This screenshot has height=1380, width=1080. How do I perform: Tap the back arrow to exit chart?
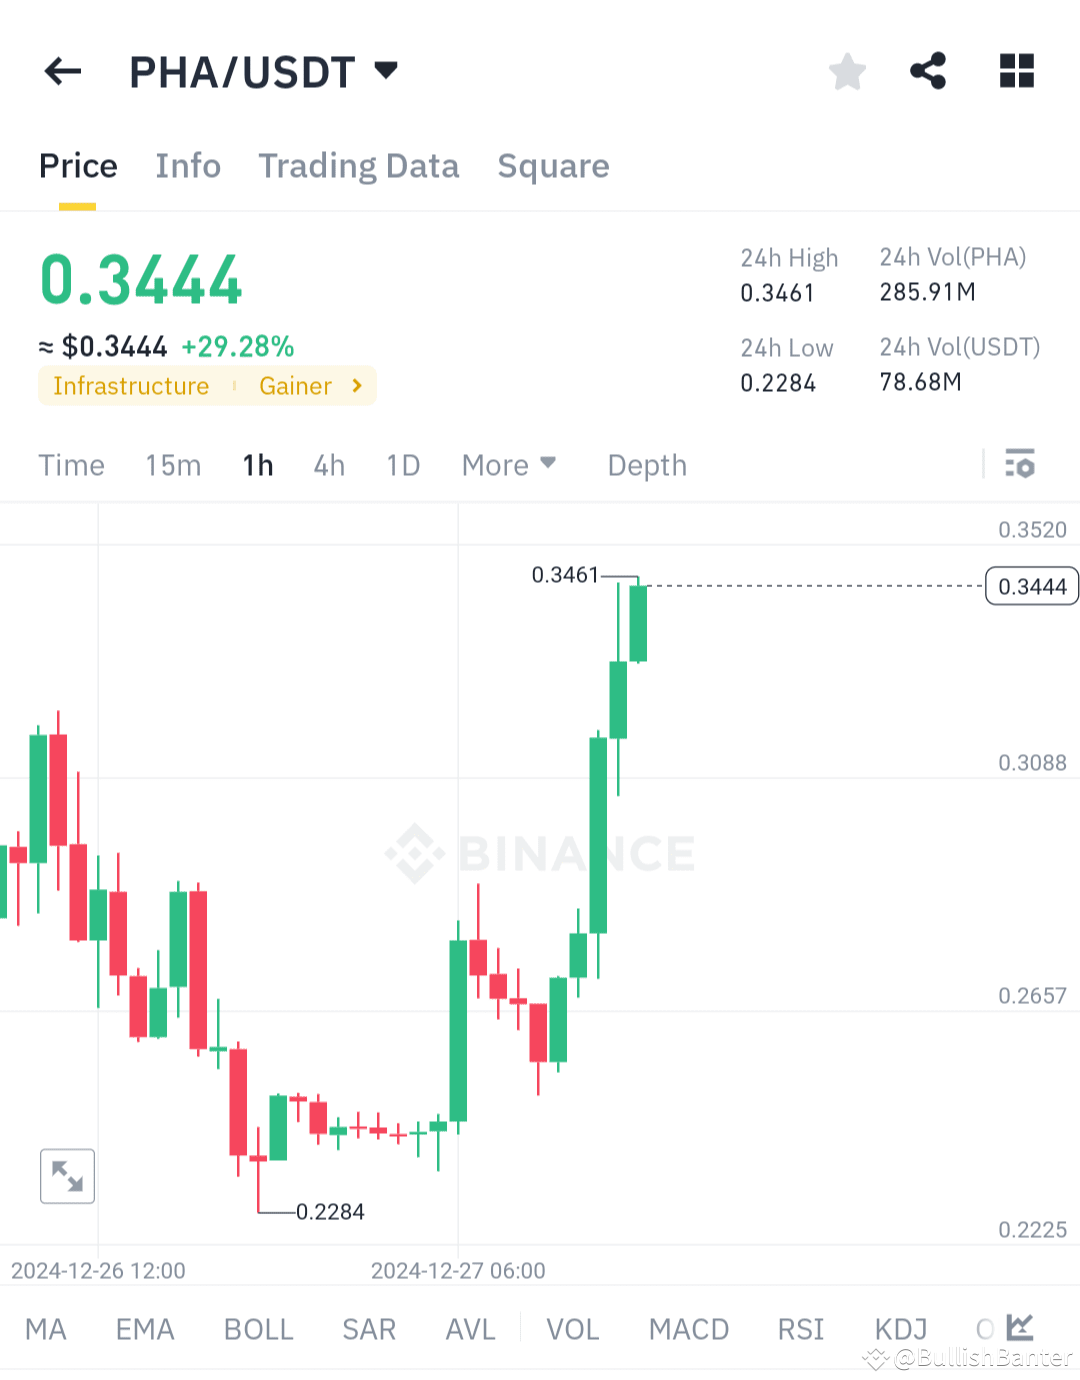(62, 71)
